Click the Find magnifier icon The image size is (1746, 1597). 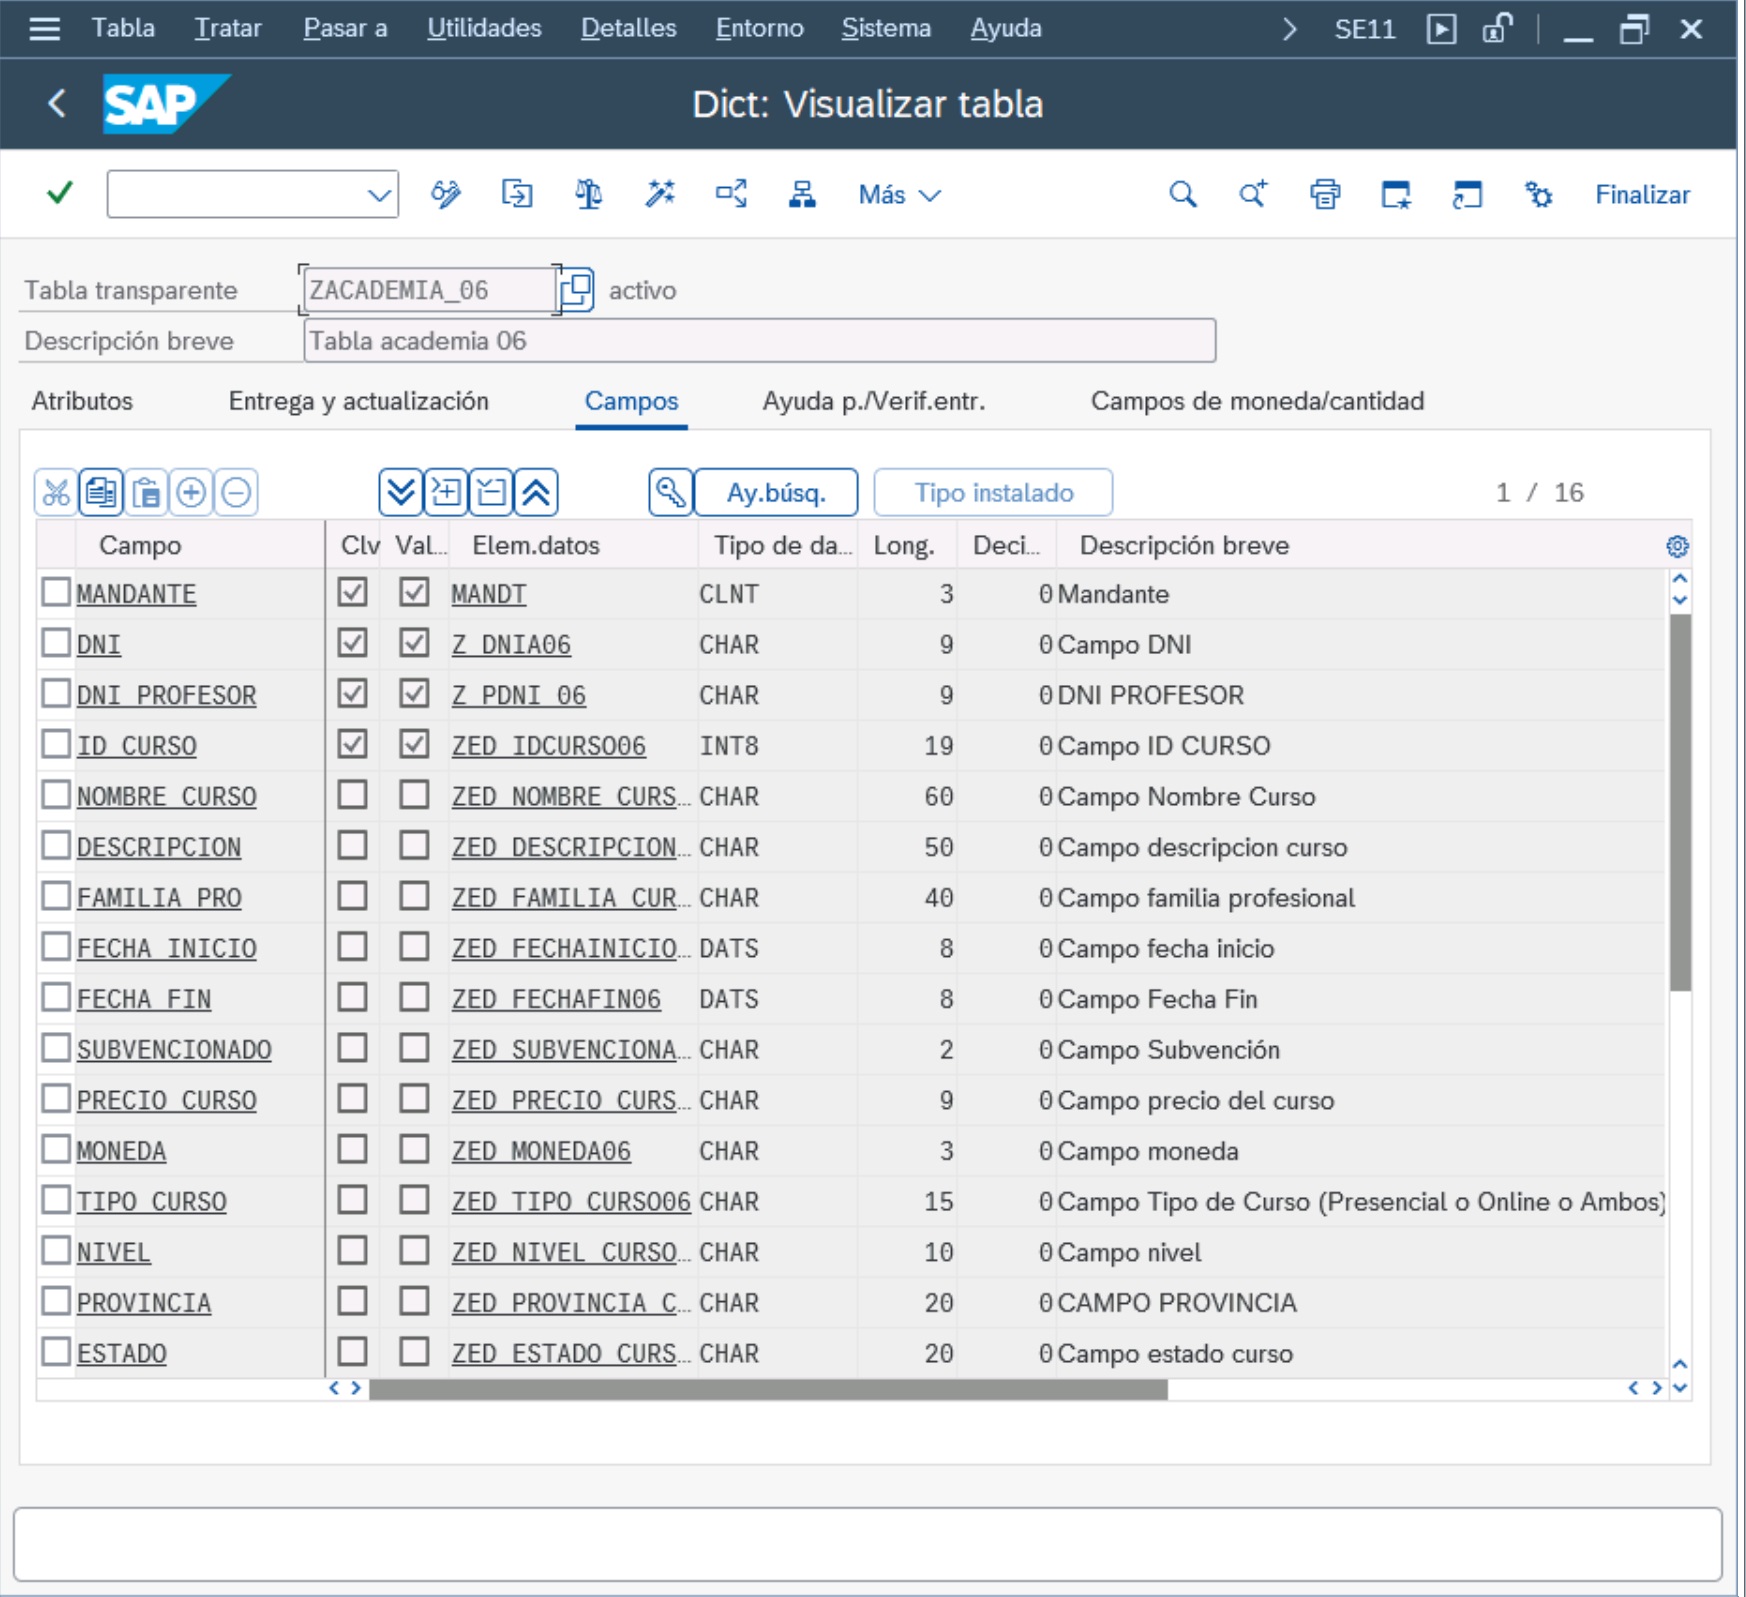1183,194
